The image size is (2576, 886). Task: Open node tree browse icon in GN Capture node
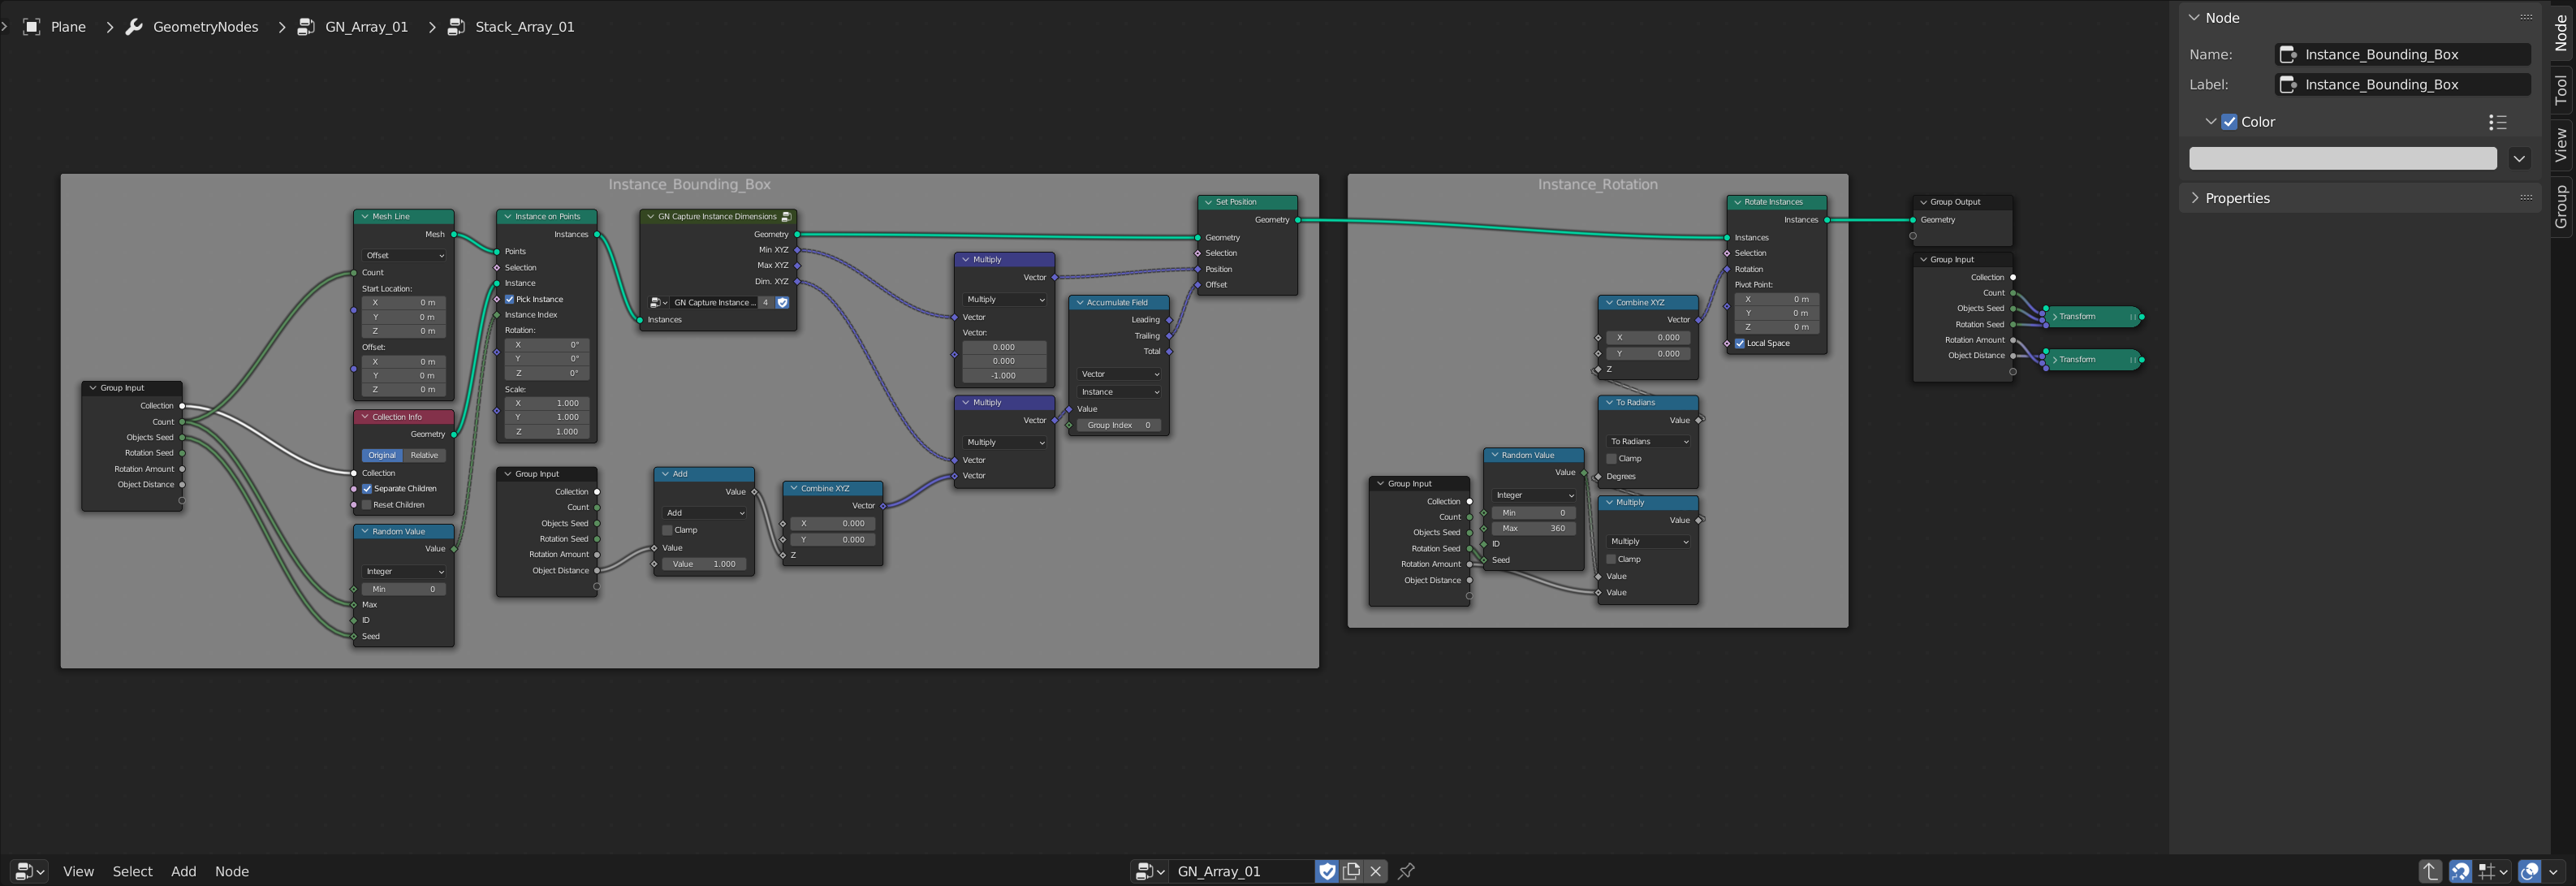658,302
